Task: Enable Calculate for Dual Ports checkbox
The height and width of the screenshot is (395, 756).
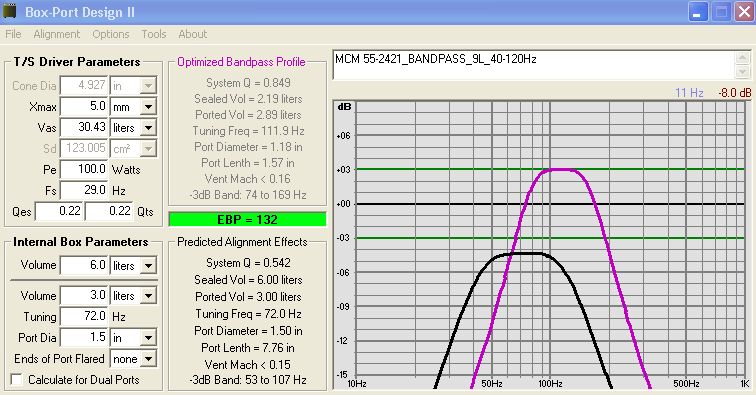Action: 17,380
